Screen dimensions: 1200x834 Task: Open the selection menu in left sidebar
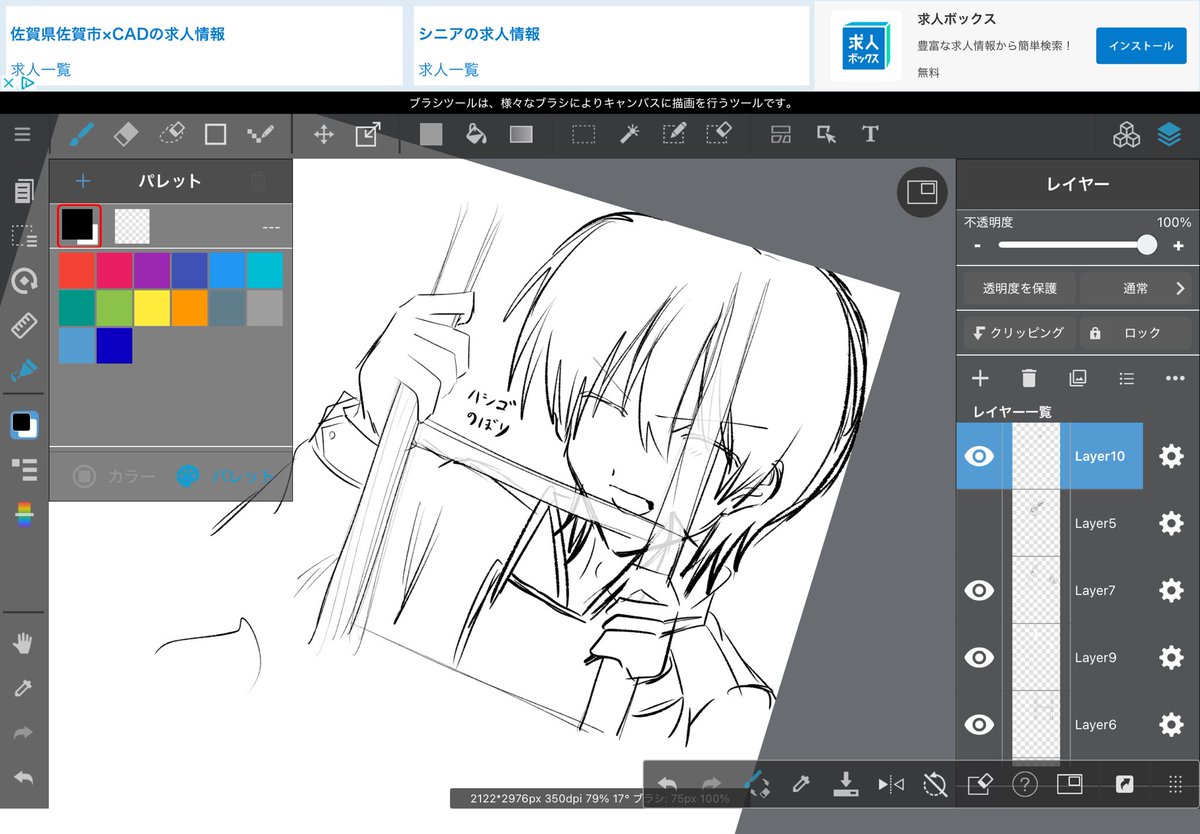24,236
